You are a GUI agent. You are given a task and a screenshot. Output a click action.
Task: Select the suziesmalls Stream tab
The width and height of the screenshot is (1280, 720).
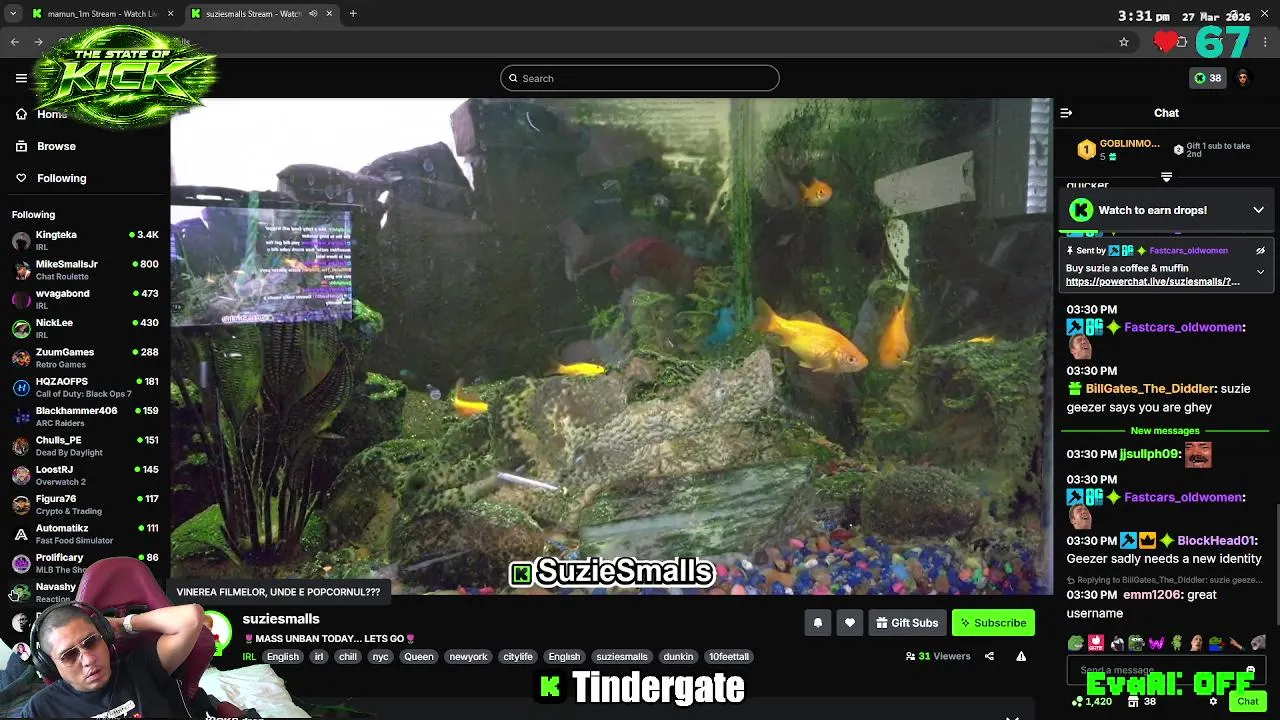tap(262, 14)
